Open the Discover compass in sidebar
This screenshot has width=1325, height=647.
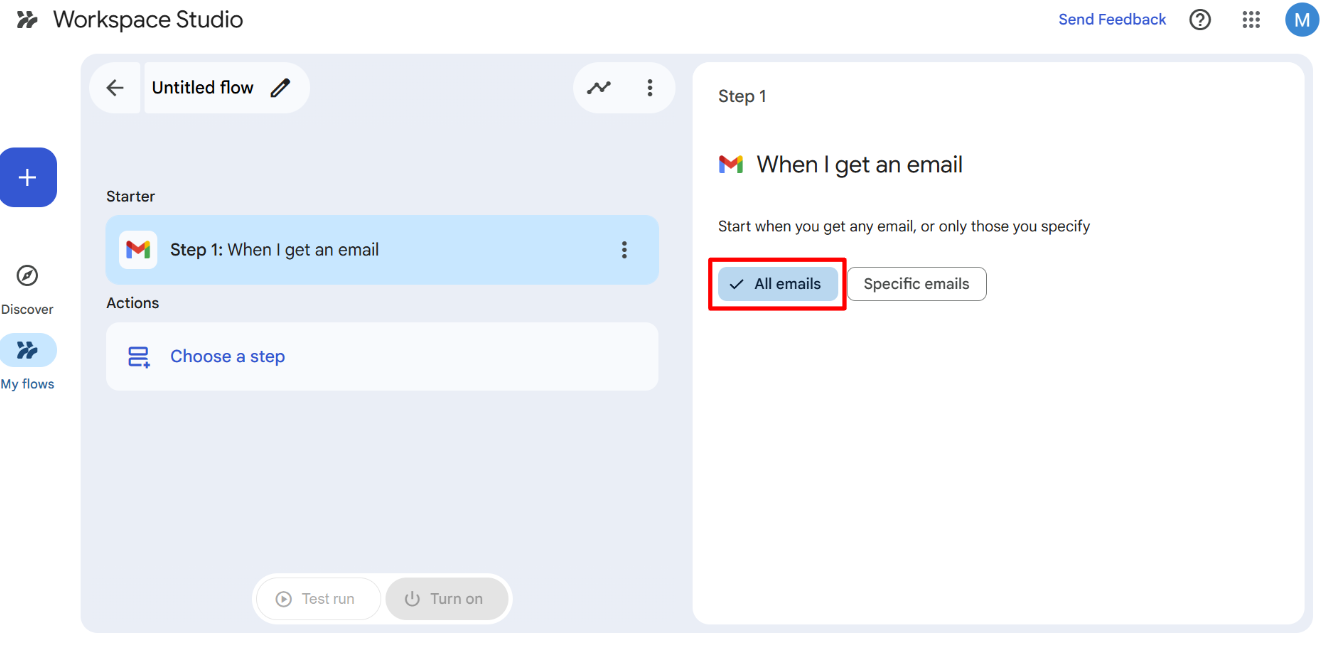(28, 276)
